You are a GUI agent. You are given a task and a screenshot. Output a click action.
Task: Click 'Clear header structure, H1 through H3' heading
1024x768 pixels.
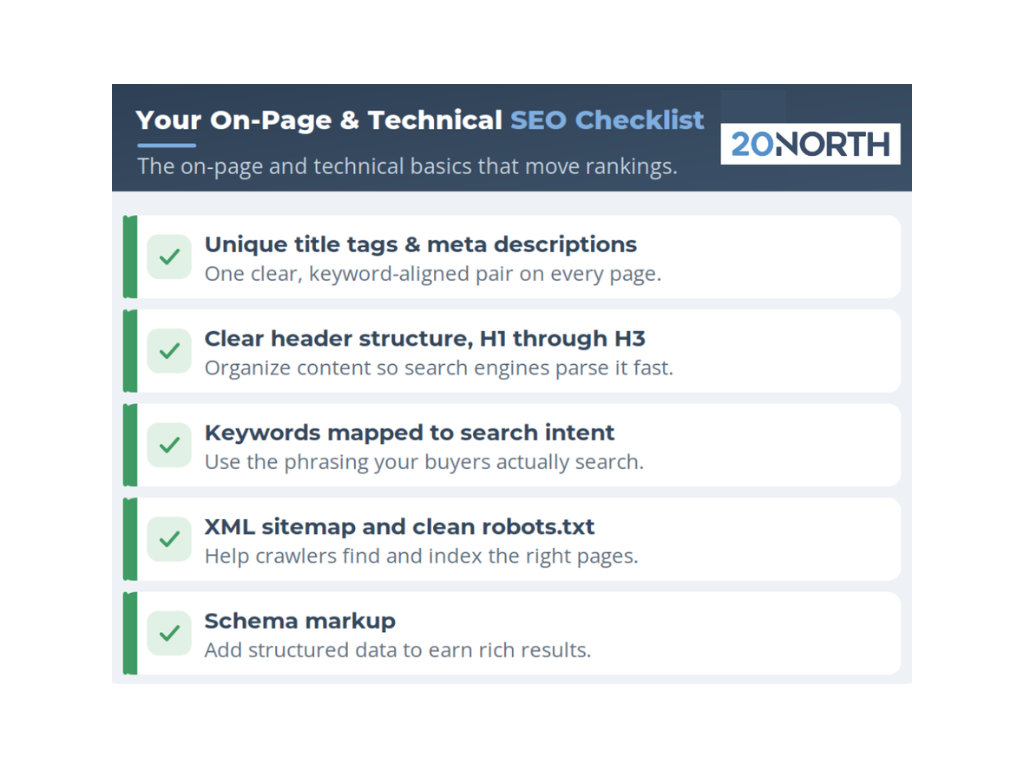(x=424, y=338)
